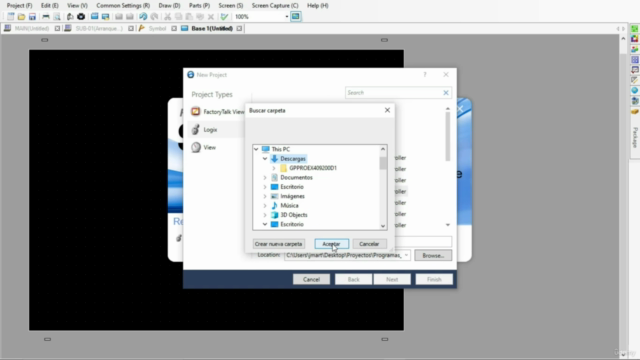Expand the Documentos tree node
This screenshot has width=640, height=360.
(265, 178)
